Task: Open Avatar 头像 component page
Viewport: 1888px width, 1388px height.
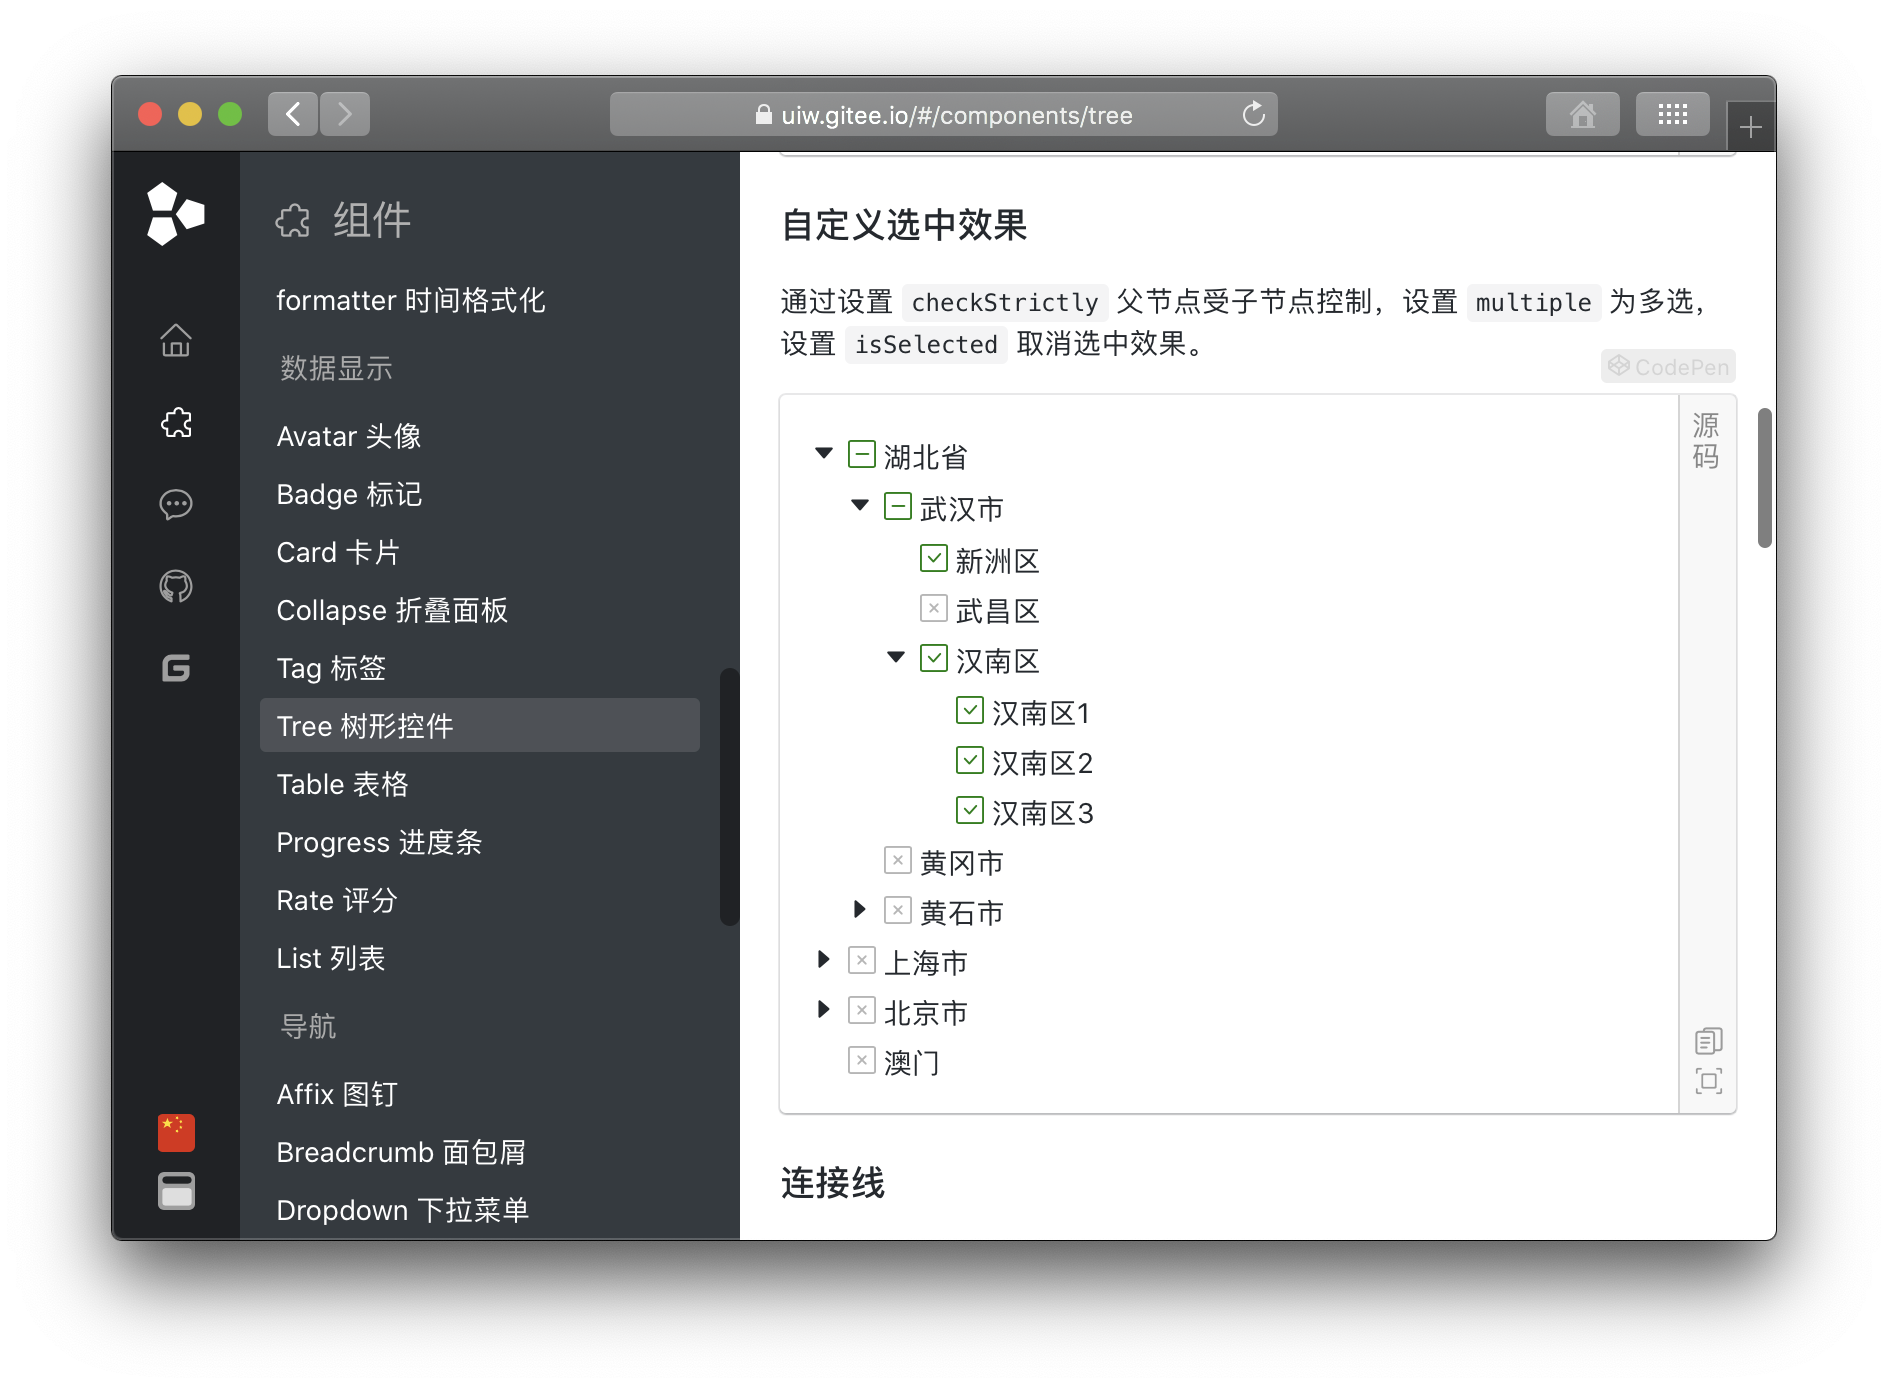Action: point(480,436)
